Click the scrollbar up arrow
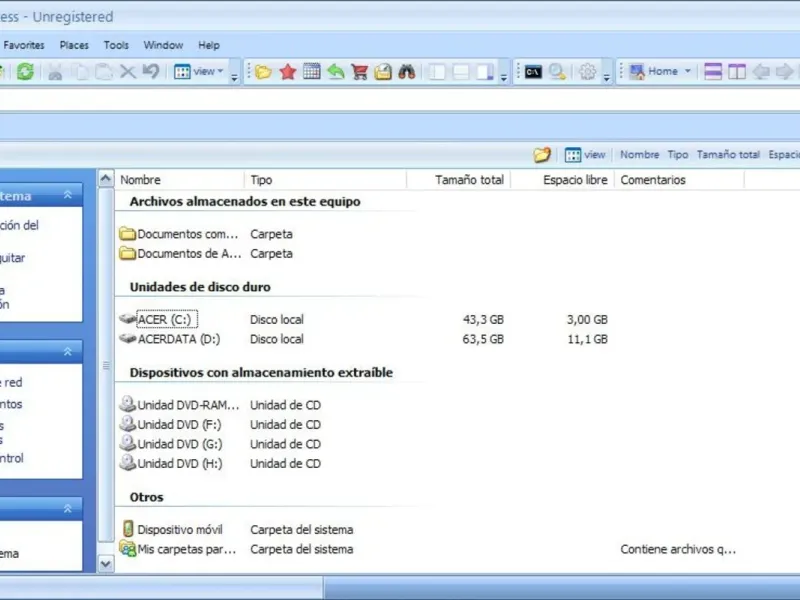This screenshot has height=600, width=800. [x=106, y=179]
